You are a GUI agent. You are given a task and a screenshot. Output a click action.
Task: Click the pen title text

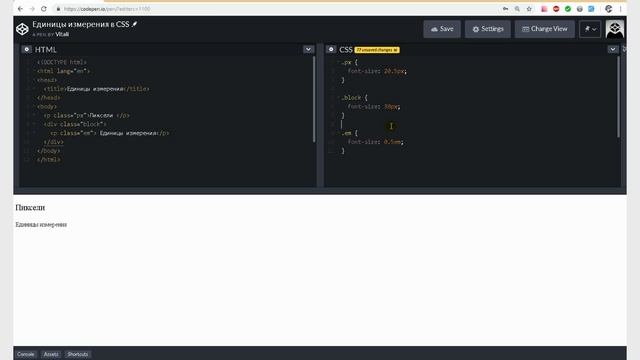pos(81,24)
